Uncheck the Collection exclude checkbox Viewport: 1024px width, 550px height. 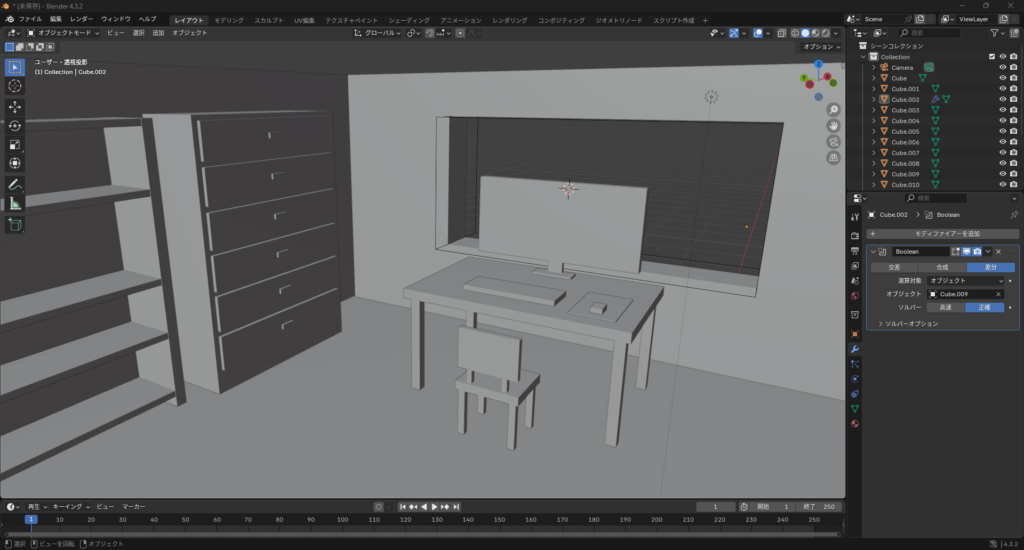click(x=992, y=56)
